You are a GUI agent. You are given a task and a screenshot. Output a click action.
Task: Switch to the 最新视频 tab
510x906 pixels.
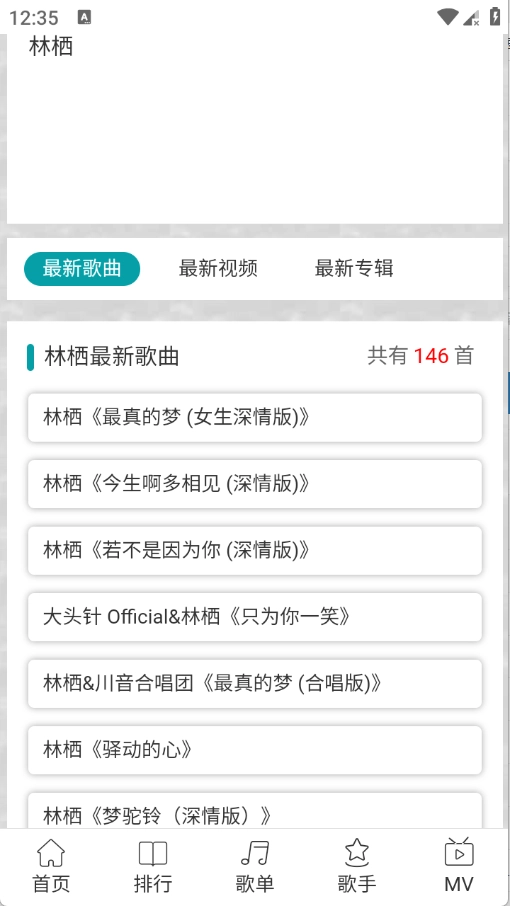click(218, 269)
